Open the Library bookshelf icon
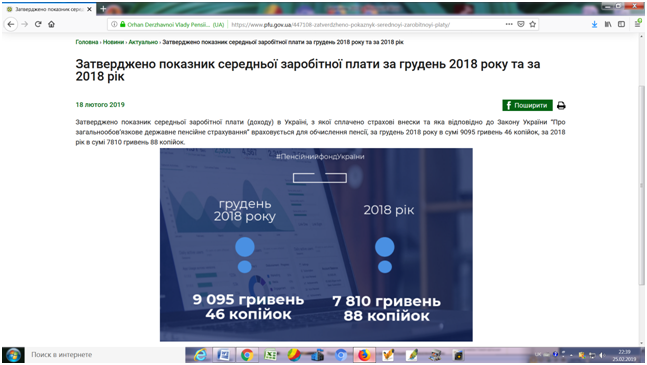 click(608, 24)
